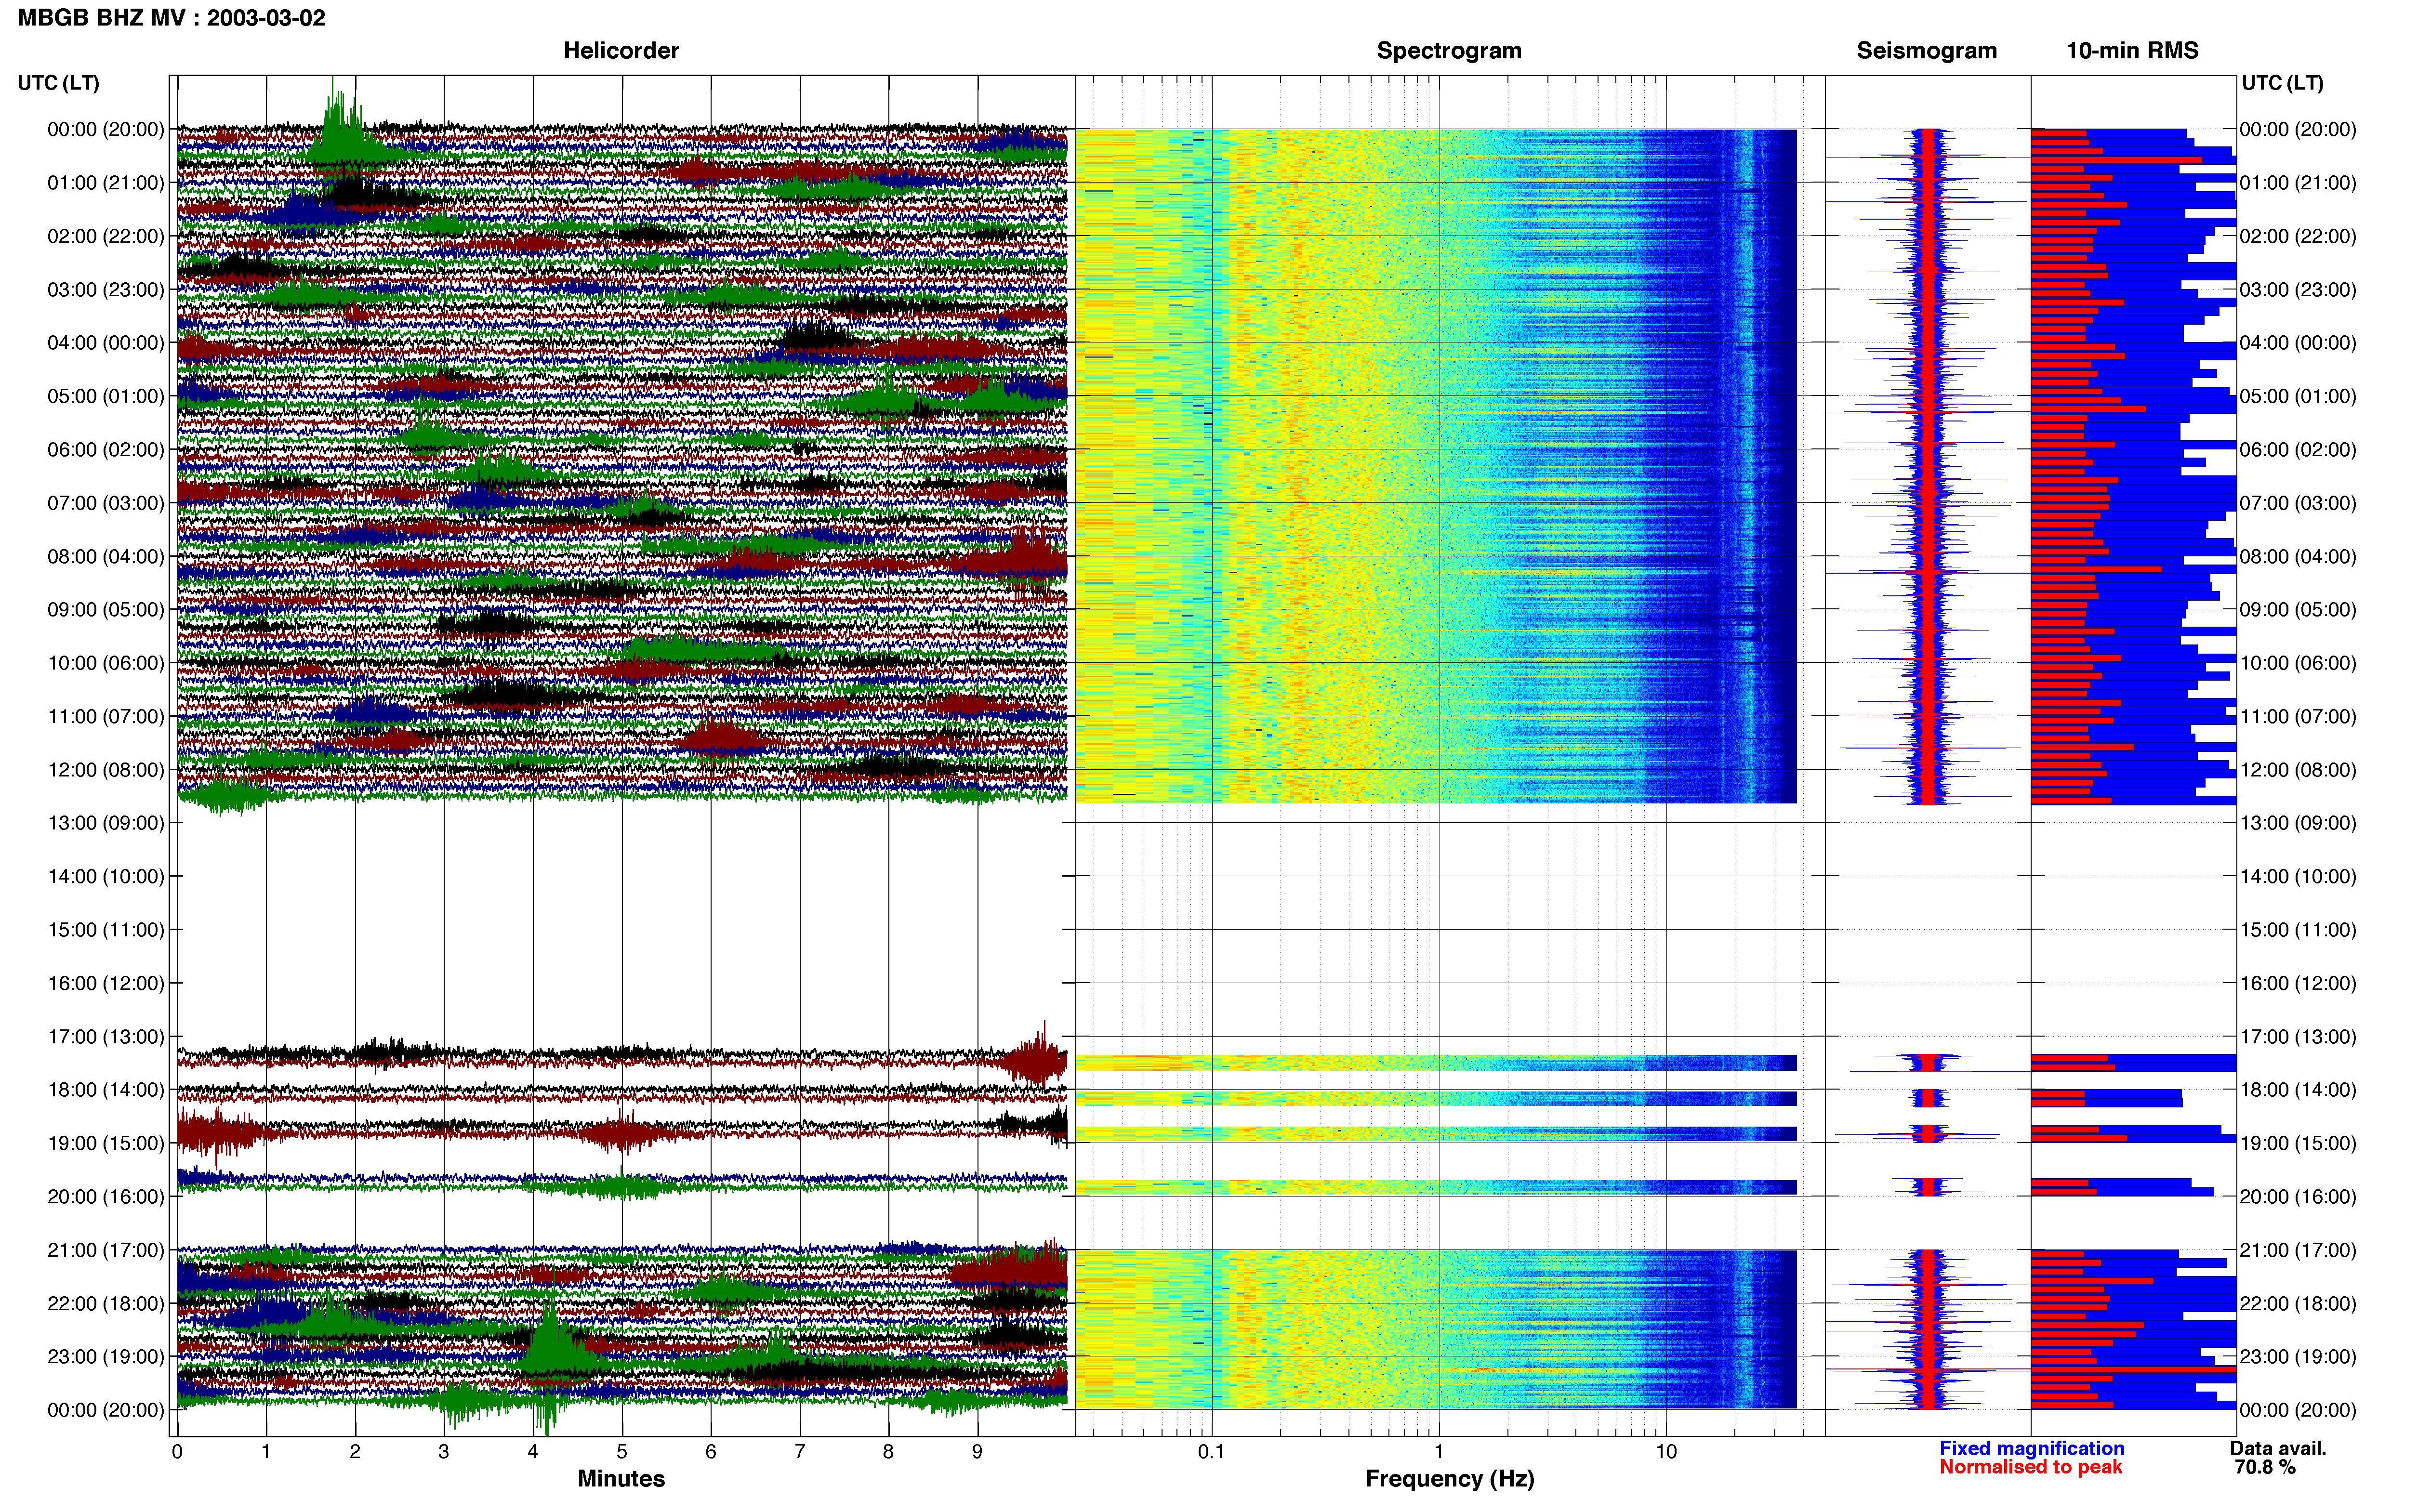Viewport: 2418px width, 1512px height.
Task: Click the red 'Normalised to peak' legend text
Action: click(x=2030, y=1468)
